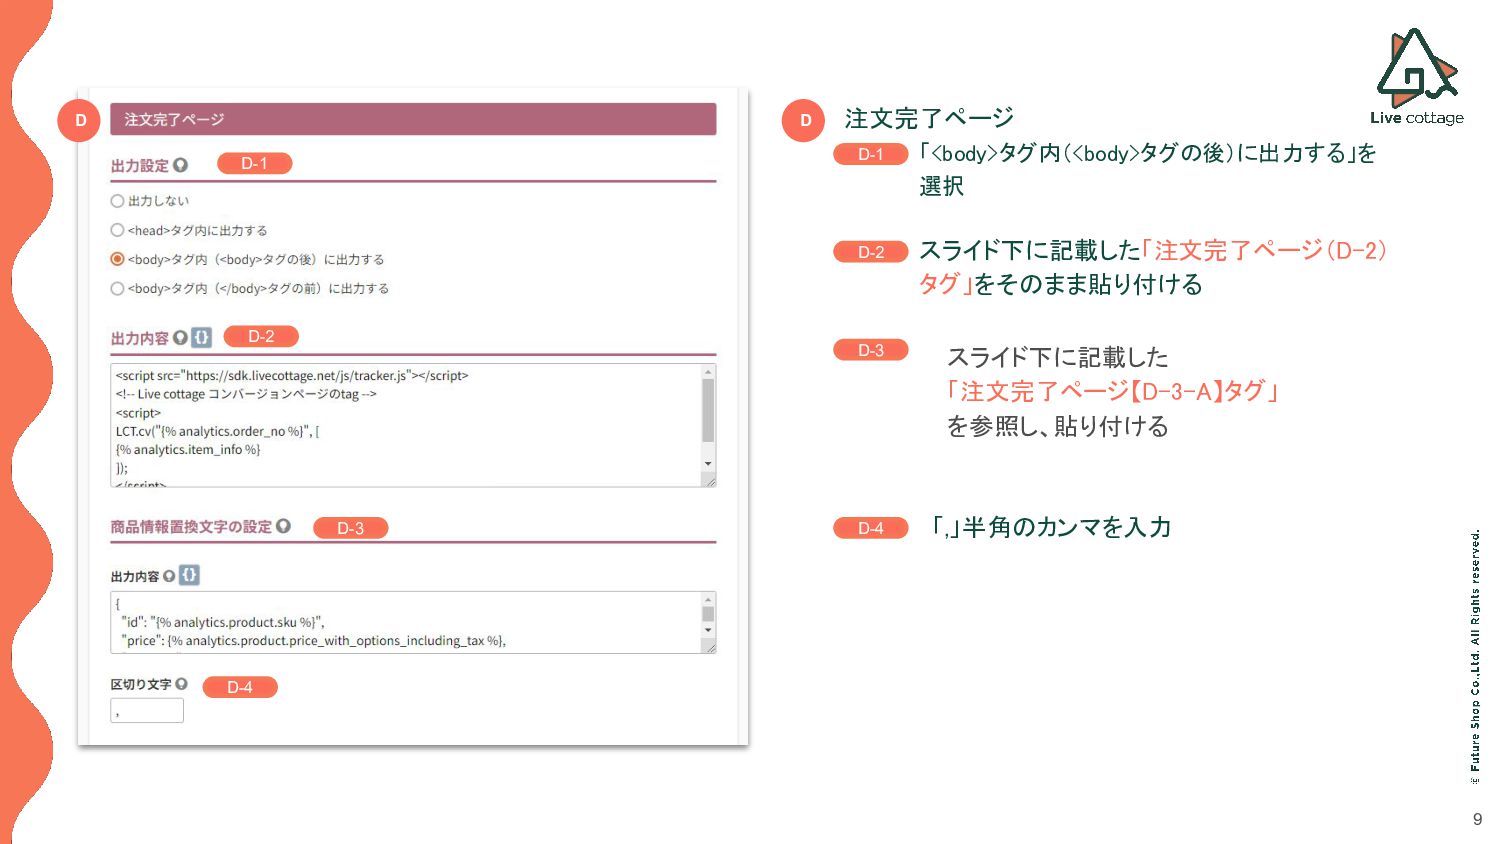Click up arrow of product info textarea scrollbar
1500x844 pixels.
[708, 599]
